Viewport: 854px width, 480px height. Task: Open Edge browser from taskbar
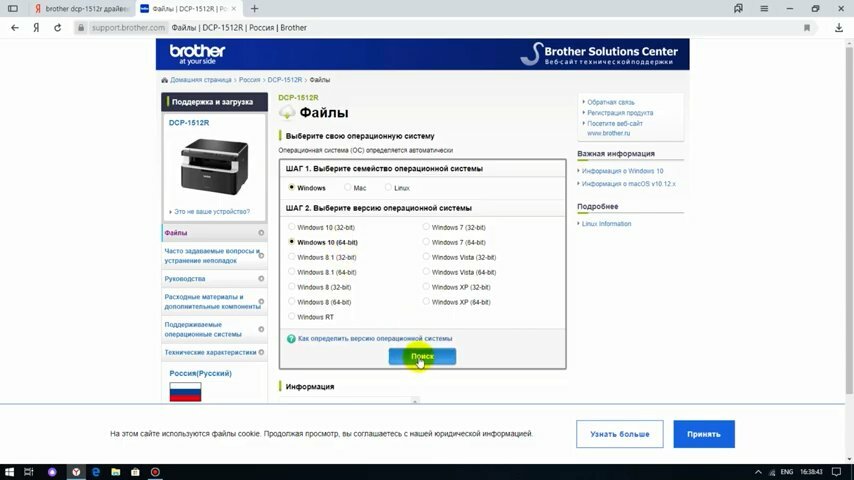(96, 472)
